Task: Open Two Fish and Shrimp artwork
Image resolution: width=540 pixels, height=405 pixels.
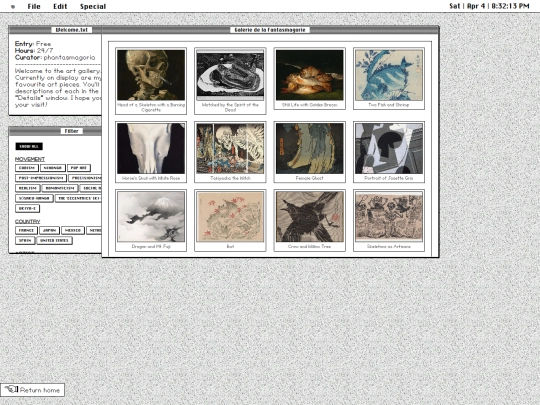Action: tap(389, 79)
